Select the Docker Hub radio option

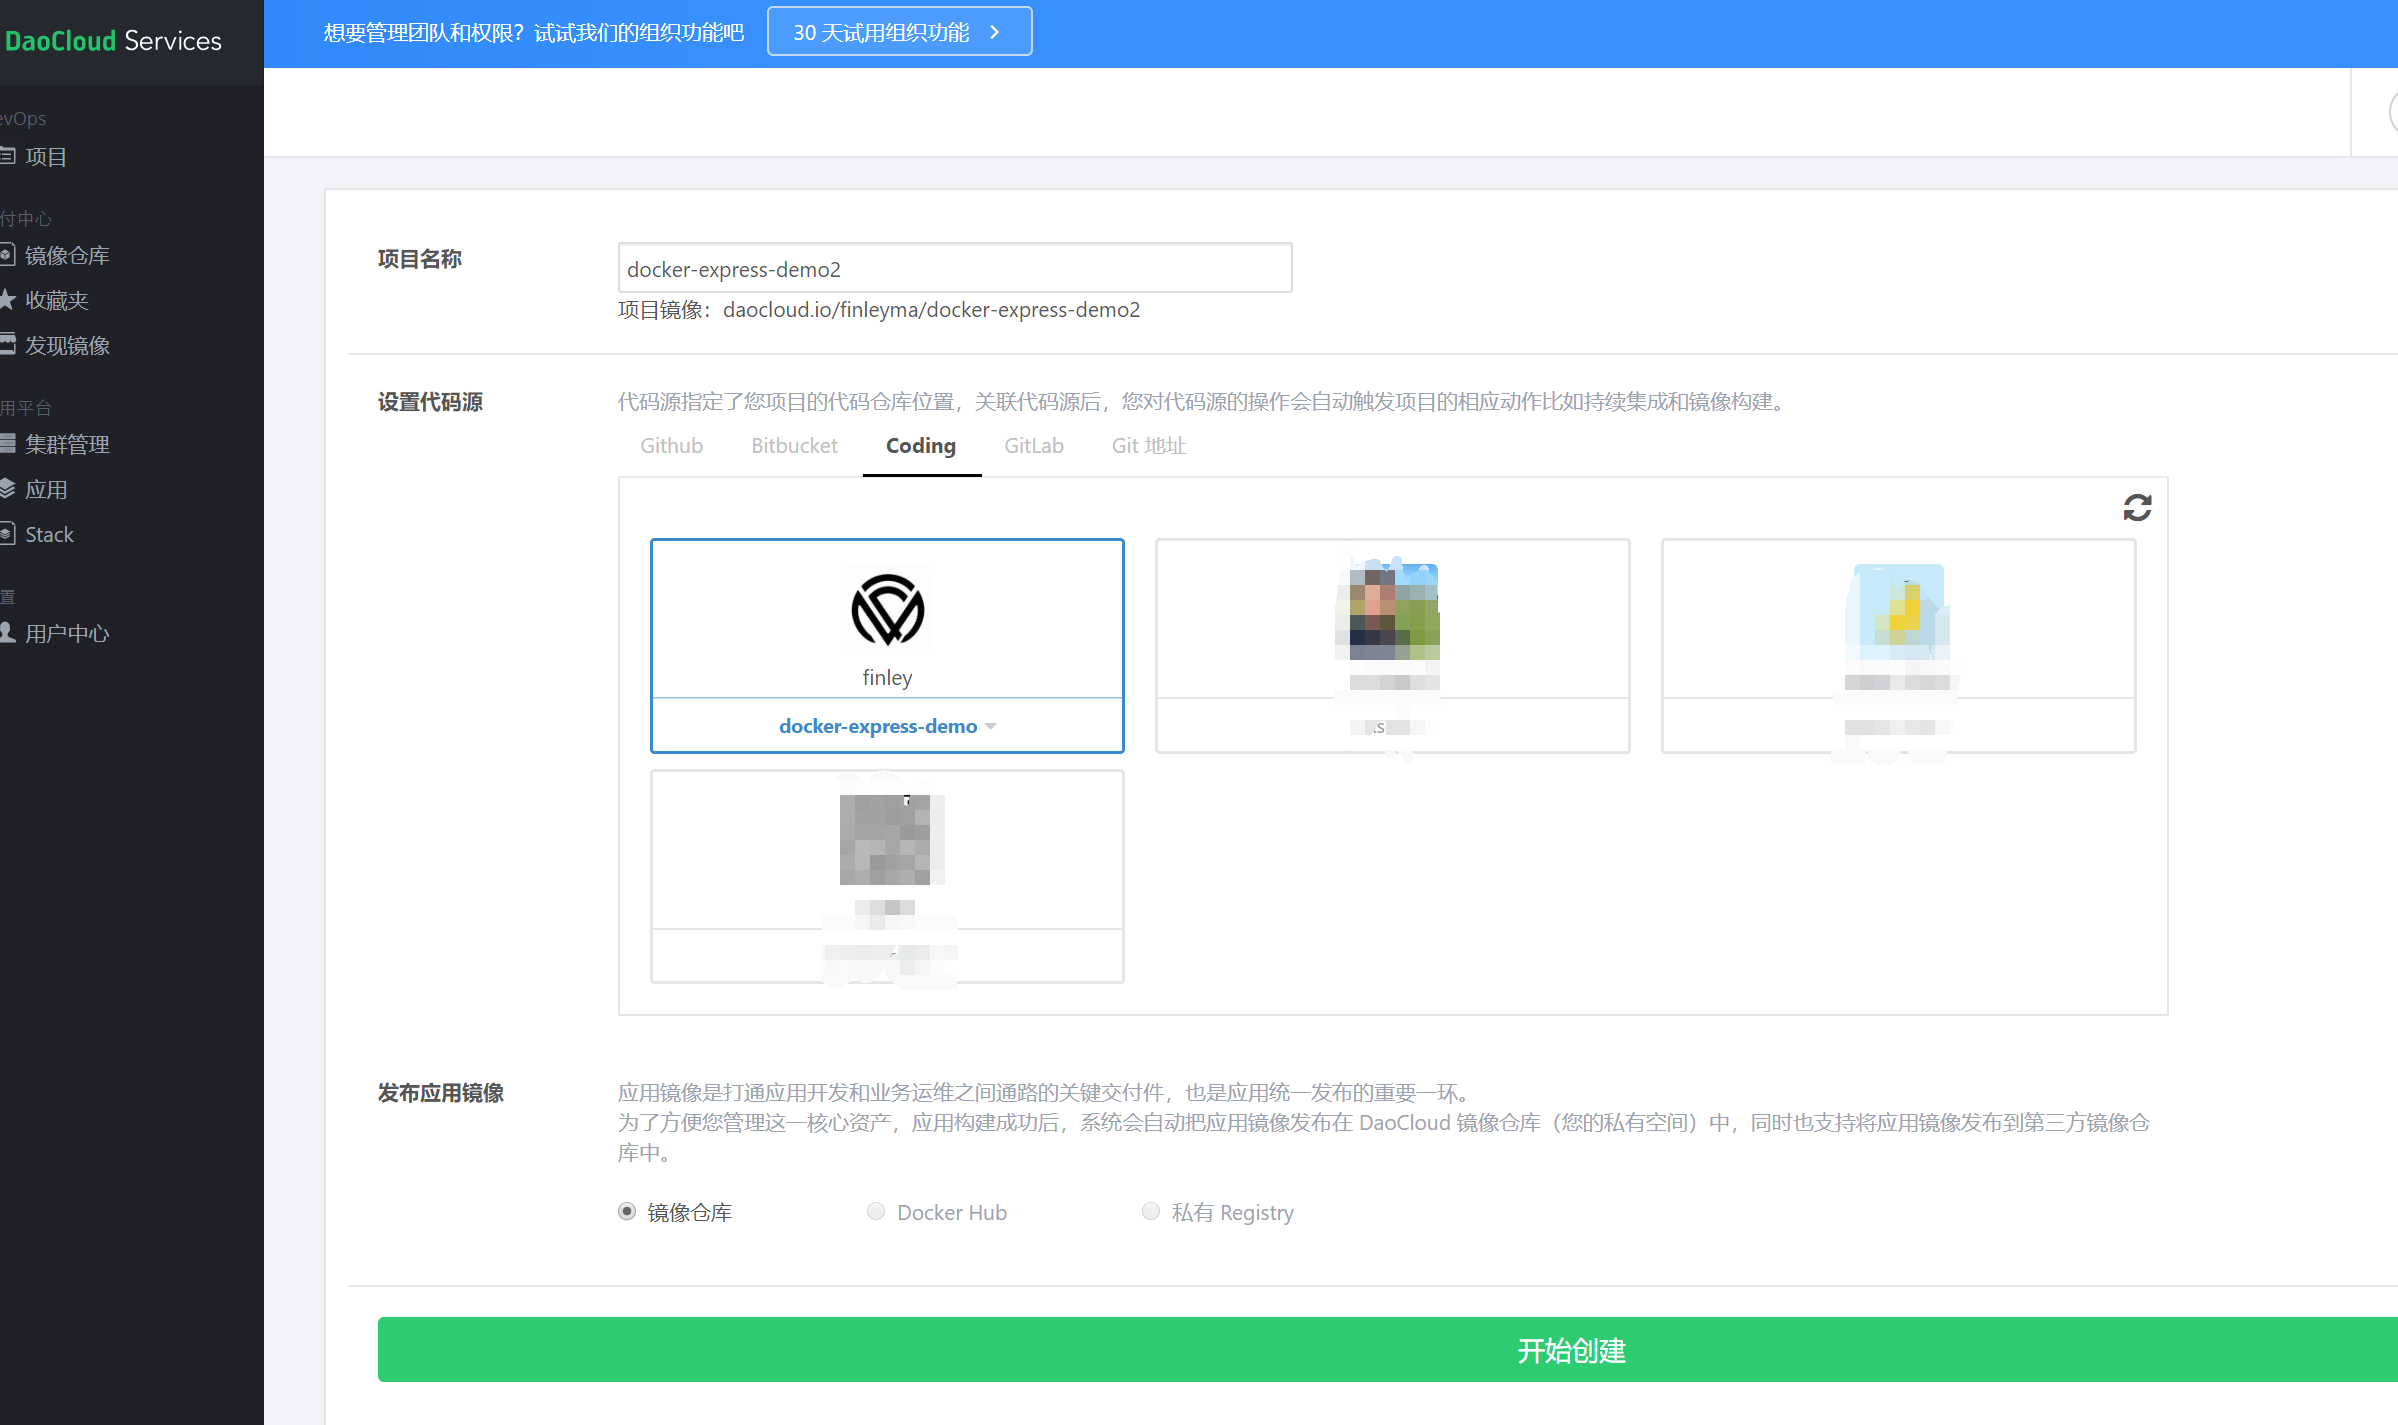click(x=876, y=1212)
